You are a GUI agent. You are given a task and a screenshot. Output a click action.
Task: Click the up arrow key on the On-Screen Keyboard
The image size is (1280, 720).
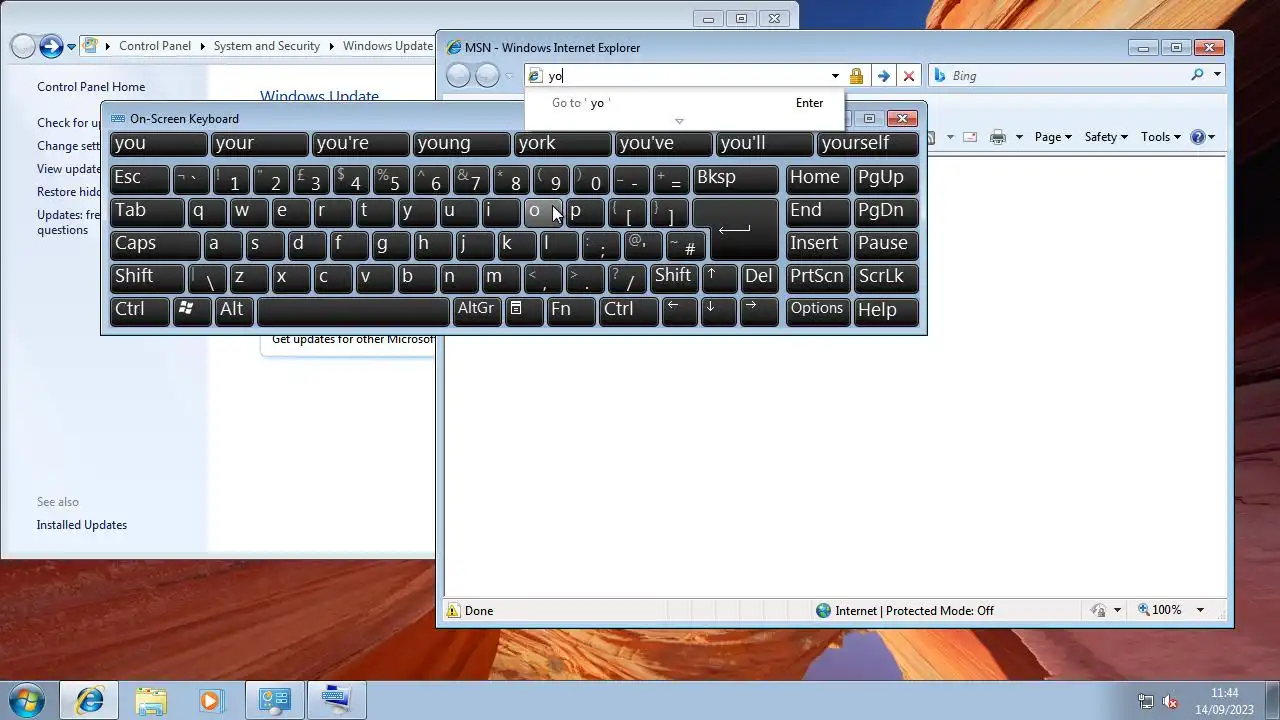click(x=719, y=277)
